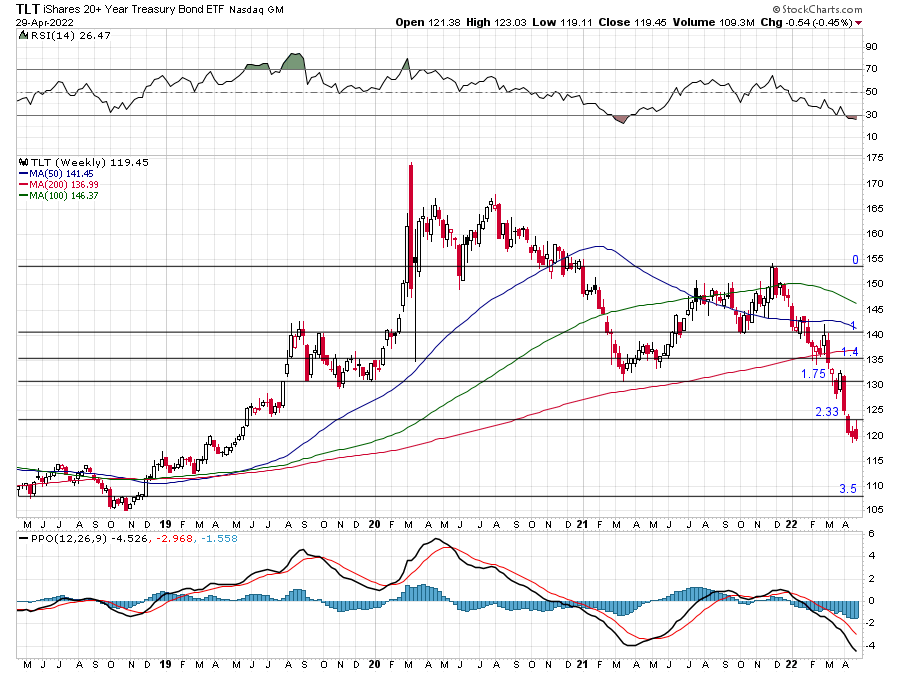Click the MA(50) 141.45 legend text
Screen dimensions: 900x673
point(61,174)
